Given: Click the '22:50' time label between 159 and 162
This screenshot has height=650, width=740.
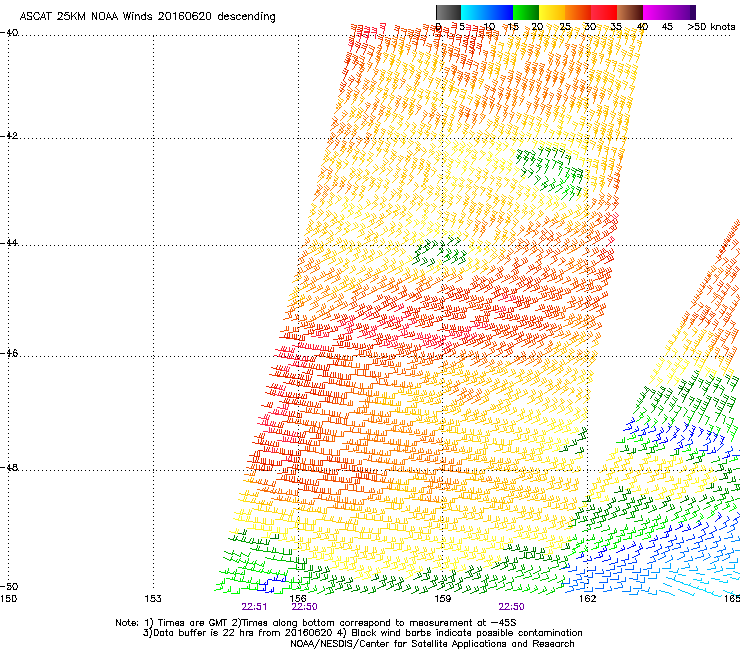Looking at the screenshot, I should 512,607.
